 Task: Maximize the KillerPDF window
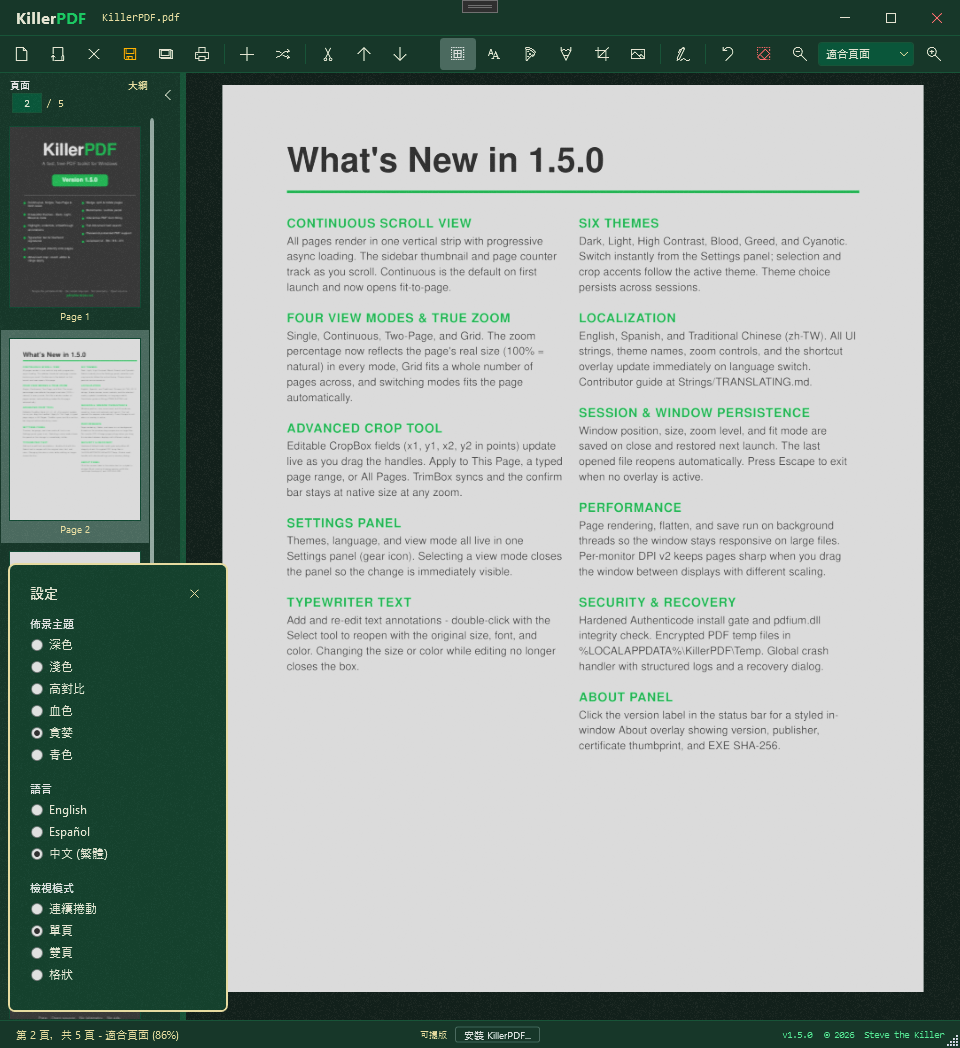click(891, 18)
